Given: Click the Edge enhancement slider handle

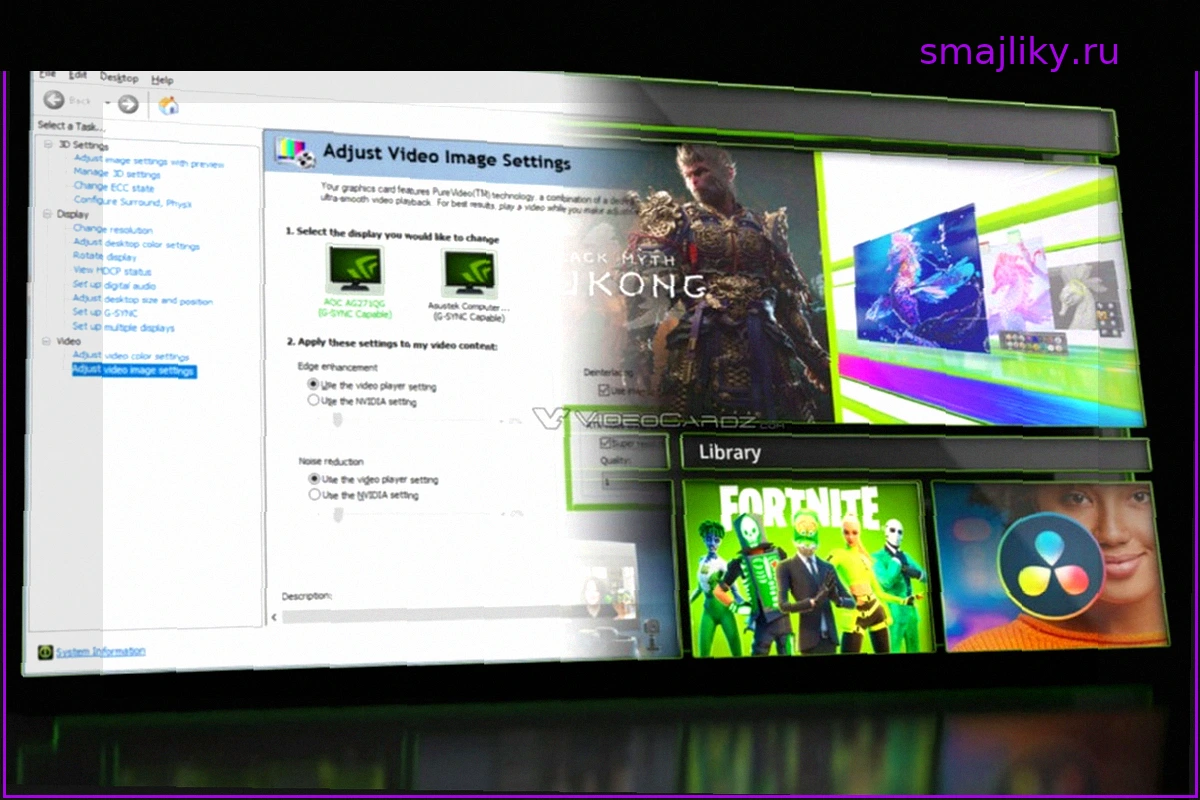Looking at the screenshot, I should 338,418.
